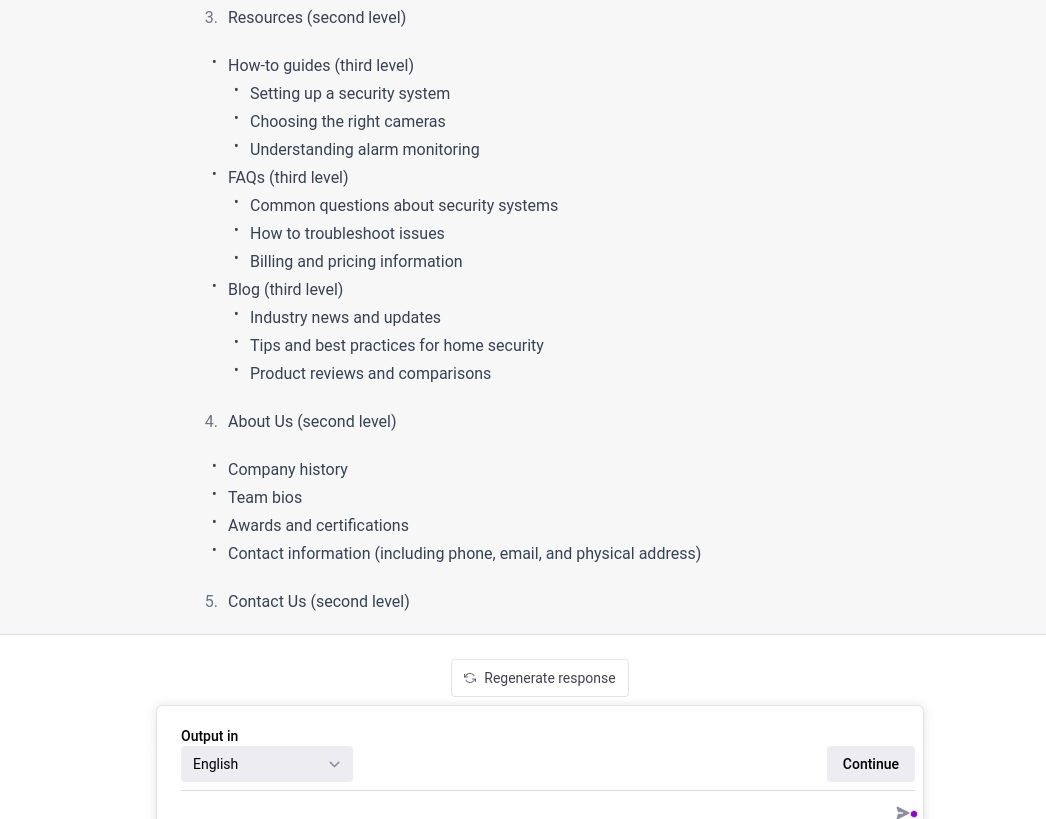Click the 'Contact Us (second level)' item
Screen dimensions: 1046x819
point(318,602)
